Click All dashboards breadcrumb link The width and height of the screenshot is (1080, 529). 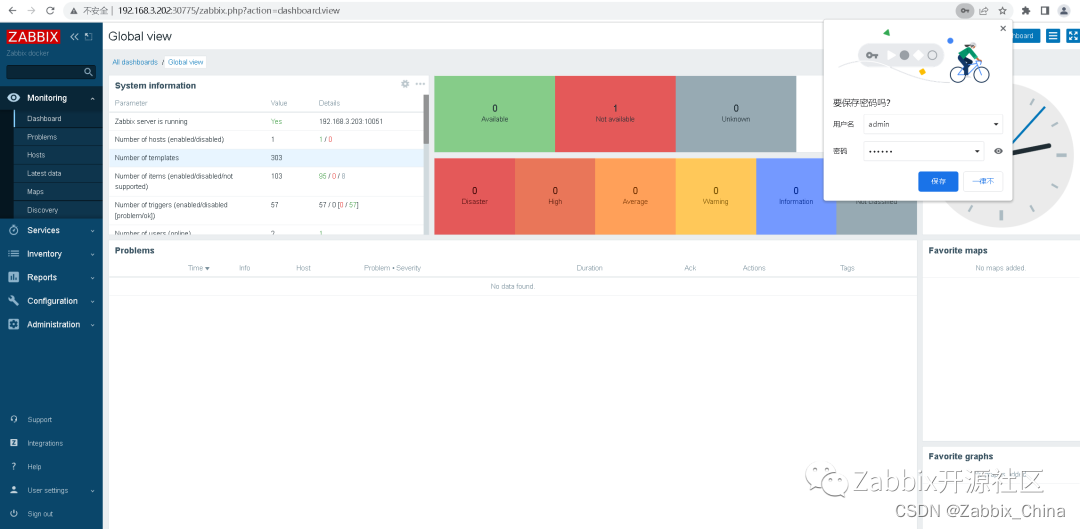pos(135,62)
